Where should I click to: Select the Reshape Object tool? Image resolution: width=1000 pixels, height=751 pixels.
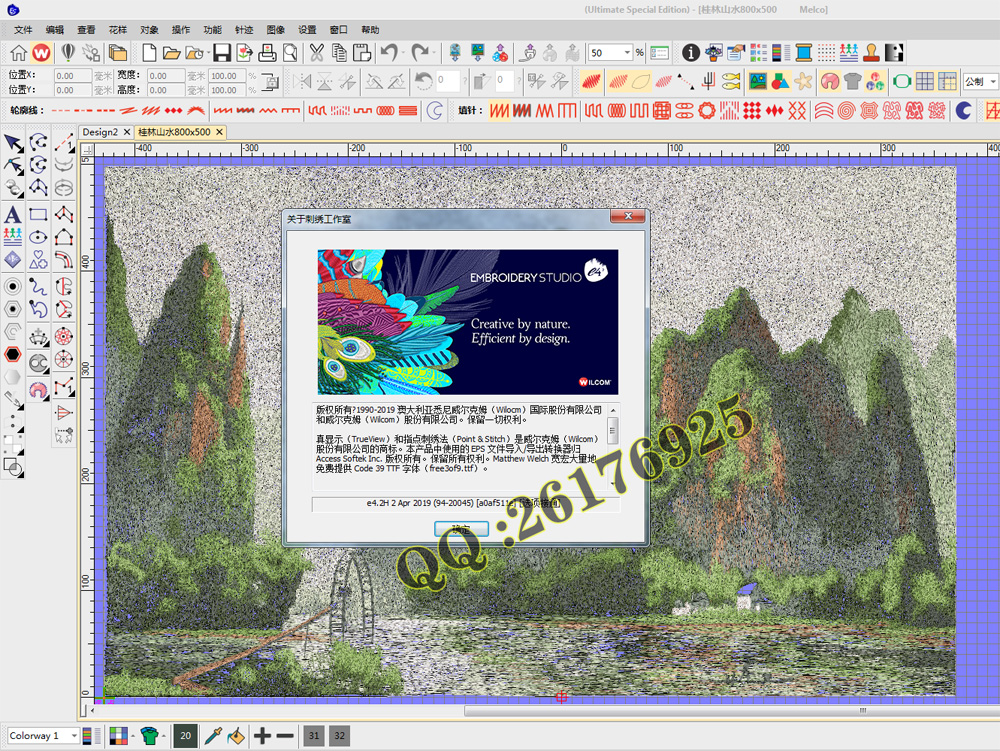[x=13, y=166]
